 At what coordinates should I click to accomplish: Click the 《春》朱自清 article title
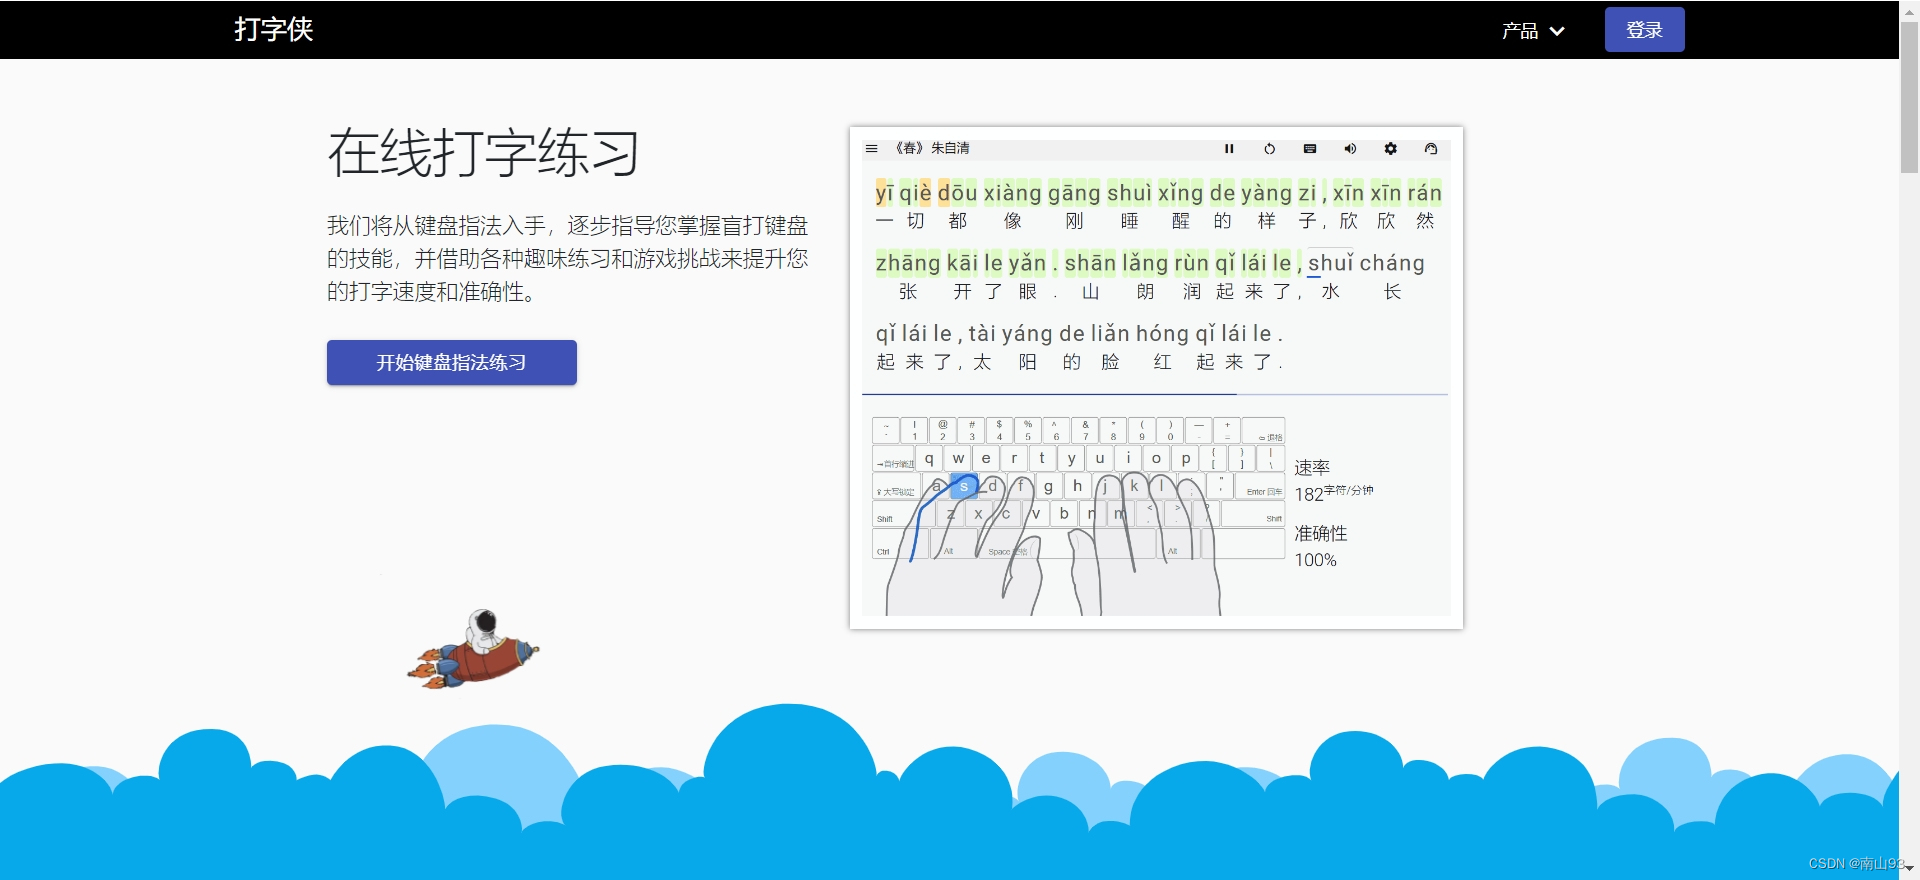[x=931, y=148]
